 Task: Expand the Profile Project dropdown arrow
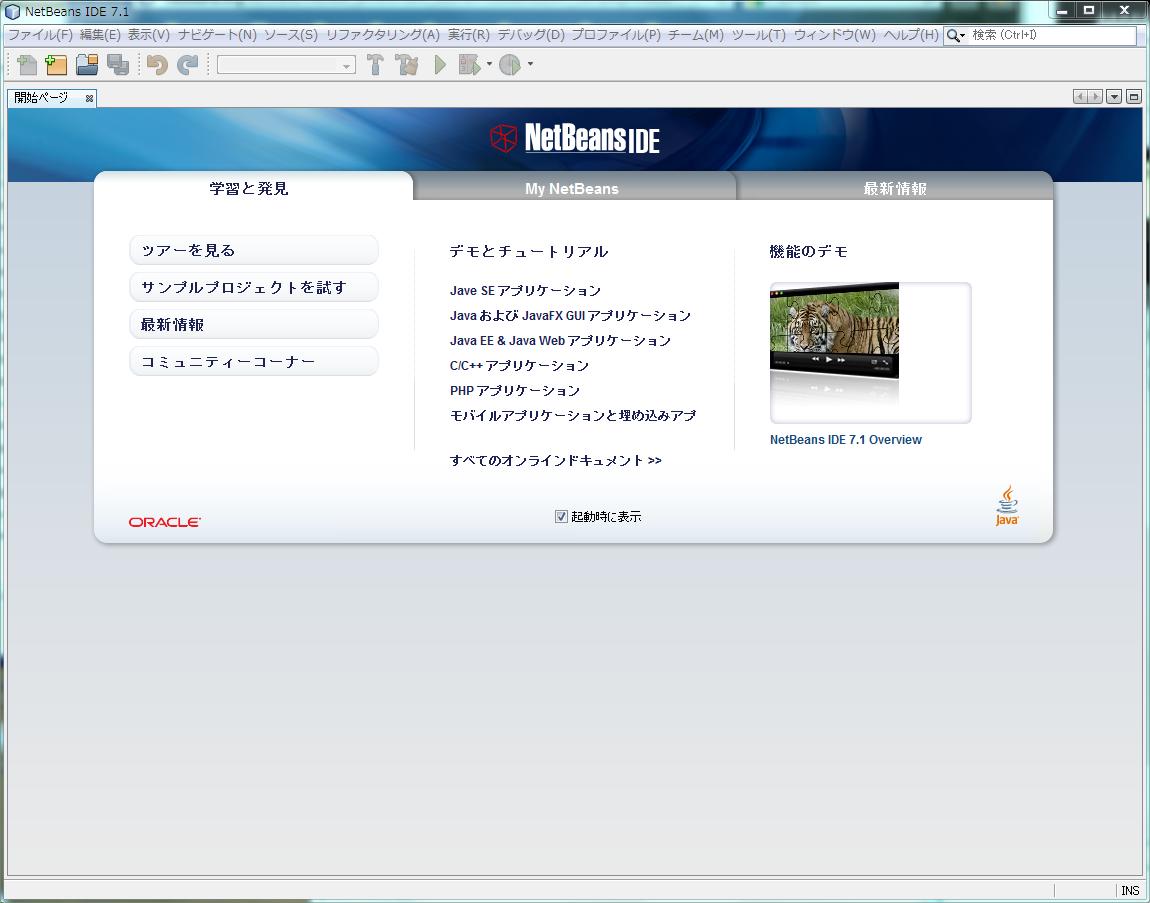530,65
